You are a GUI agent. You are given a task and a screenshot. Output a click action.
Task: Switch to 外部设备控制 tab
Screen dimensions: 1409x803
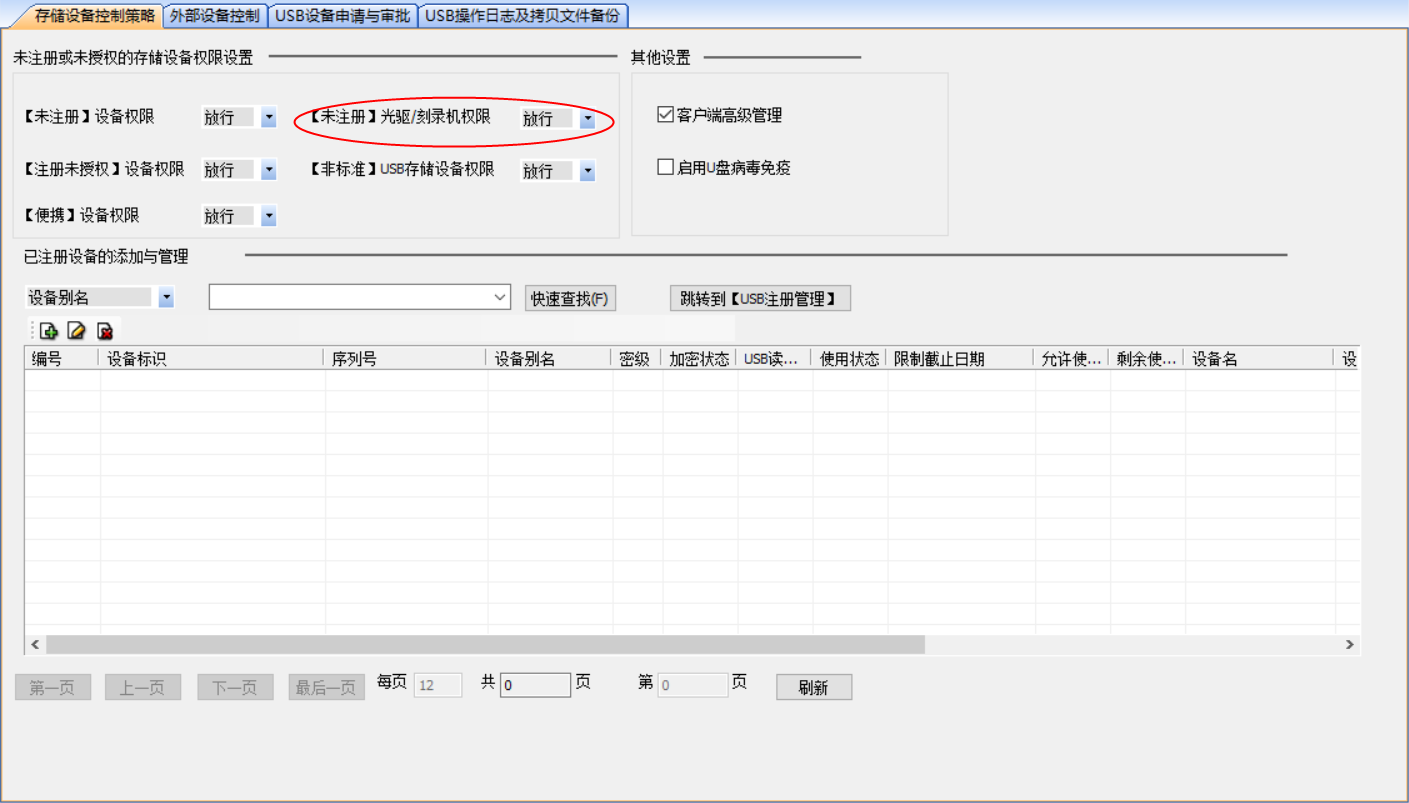214,16
